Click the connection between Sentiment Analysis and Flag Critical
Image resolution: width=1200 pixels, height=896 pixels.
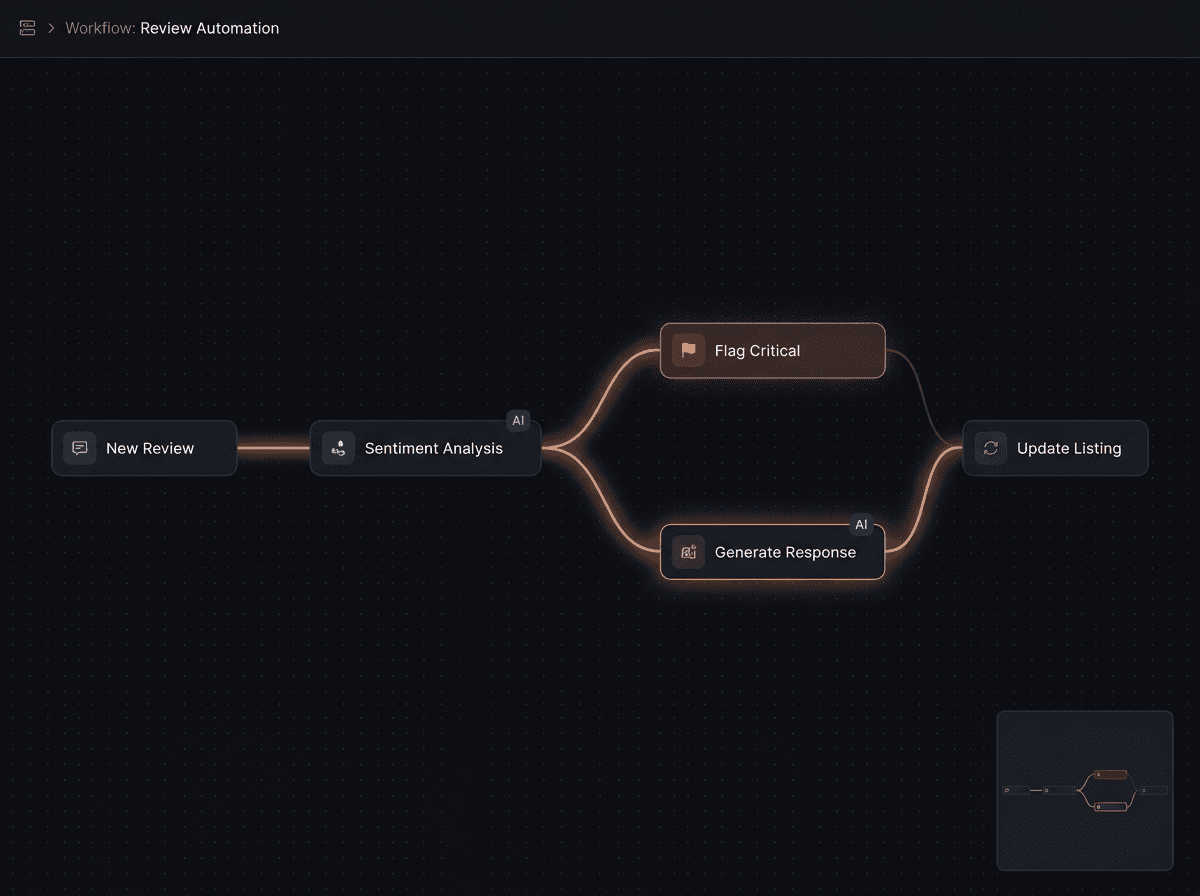(x=605, y=398)
